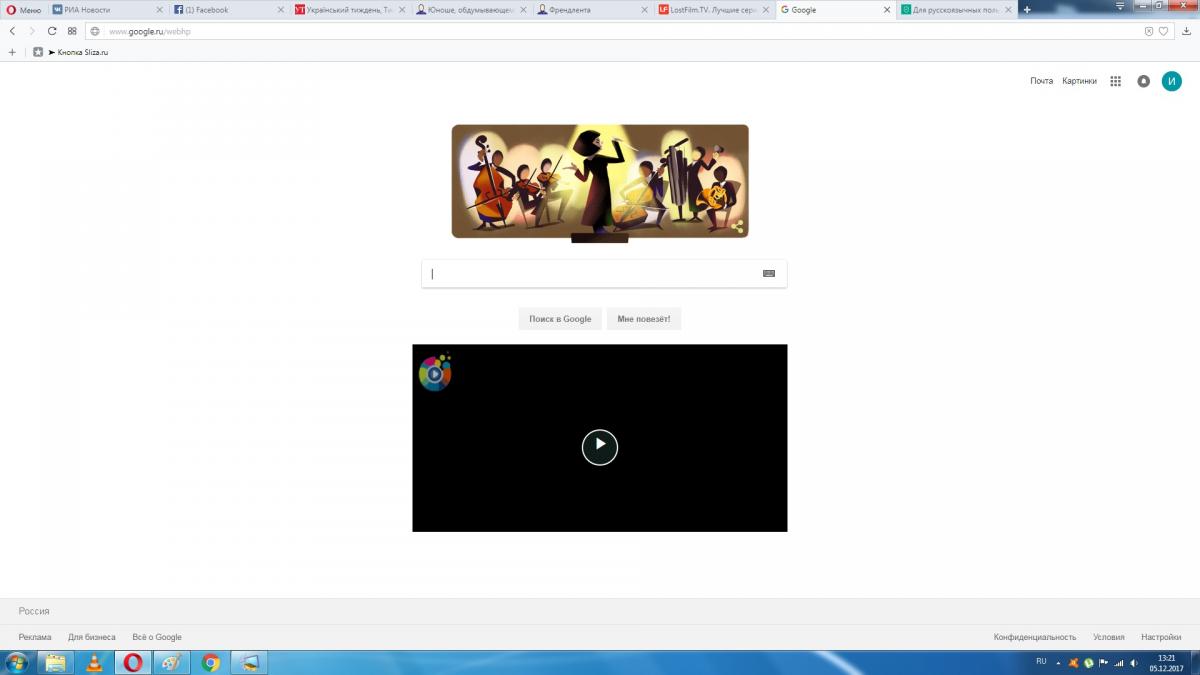
Task: Open the on-screen keyboard icon
Action: 769,273
